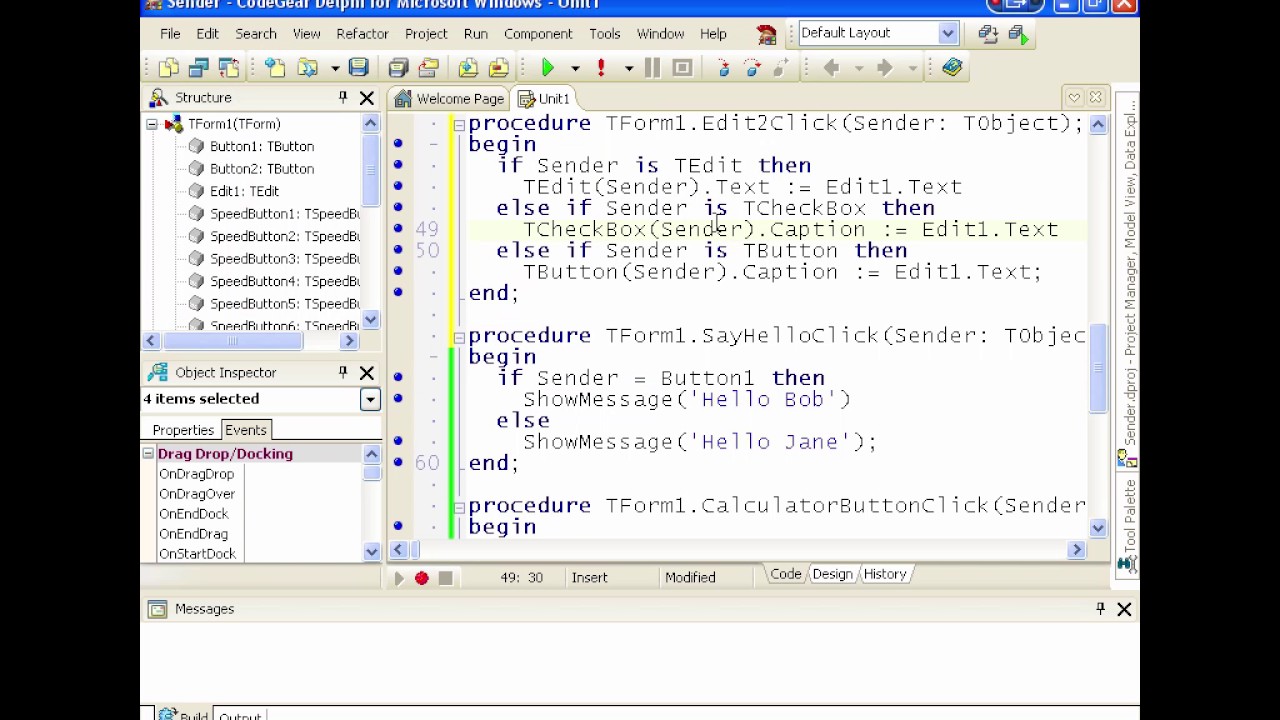Stop macro recording with gray square
Screen dimensions: 1280x720
point(445,578)
